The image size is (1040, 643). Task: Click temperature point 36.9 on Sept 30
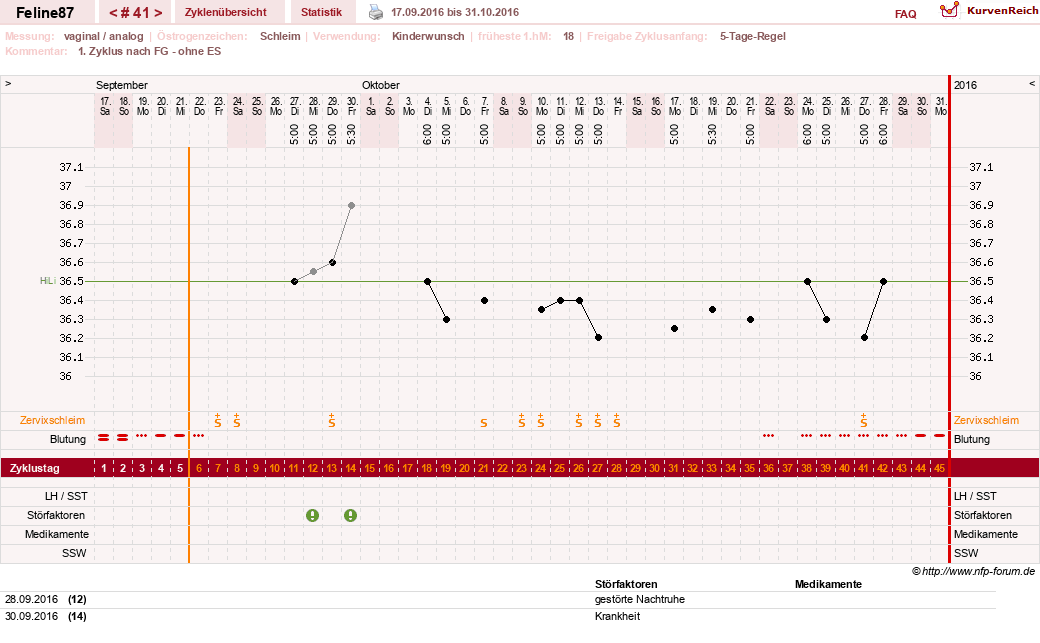click(x=352, y=206)
